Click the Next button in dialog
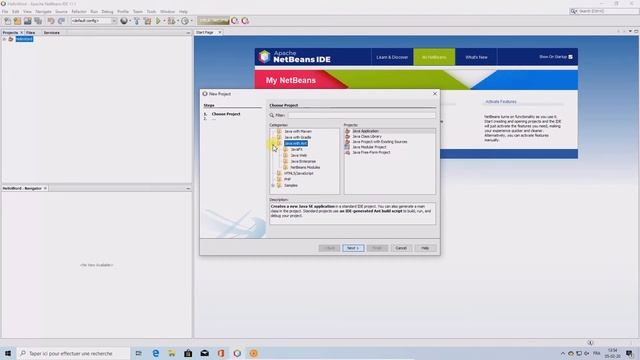This screenshot has width=640, height=360. [353, 248]
